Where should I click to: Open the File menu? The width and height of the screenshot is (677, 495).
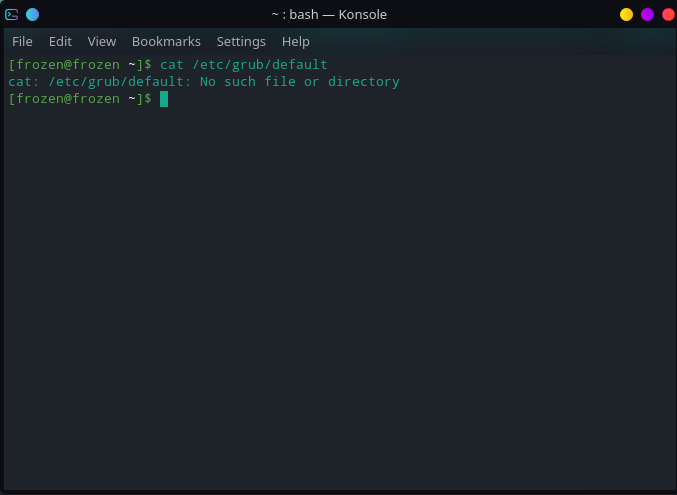pyautogui.click(x=22, y=41)
